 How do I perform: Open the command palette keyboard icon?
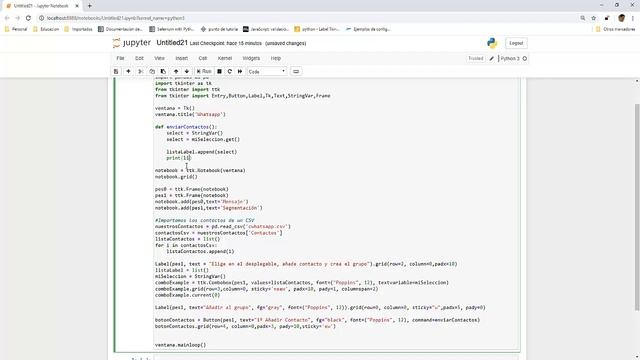[x=296, y=71]
